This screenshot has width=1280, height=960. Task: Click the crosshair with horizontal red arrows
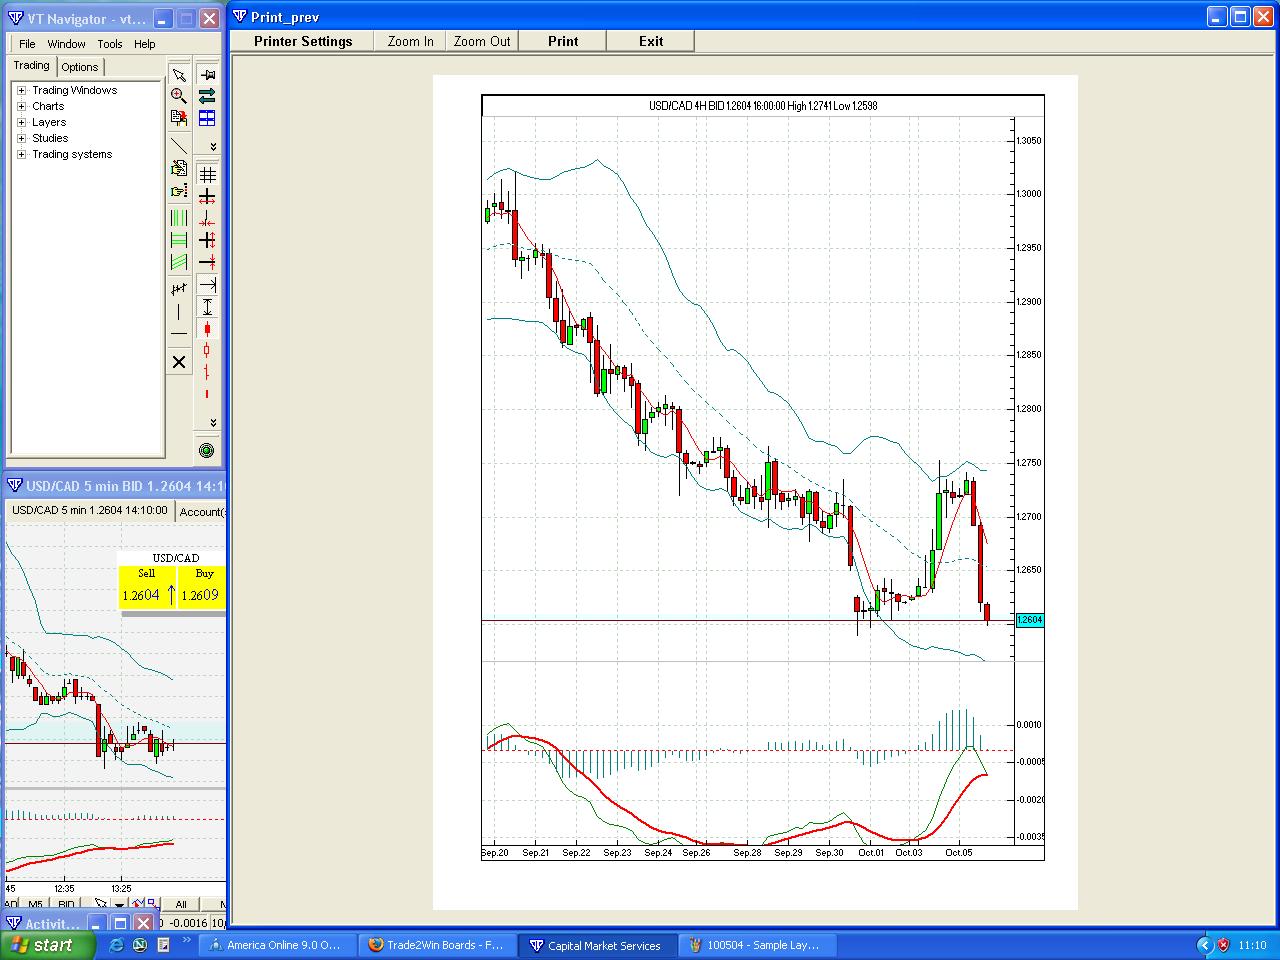click(x=207, y=196)
